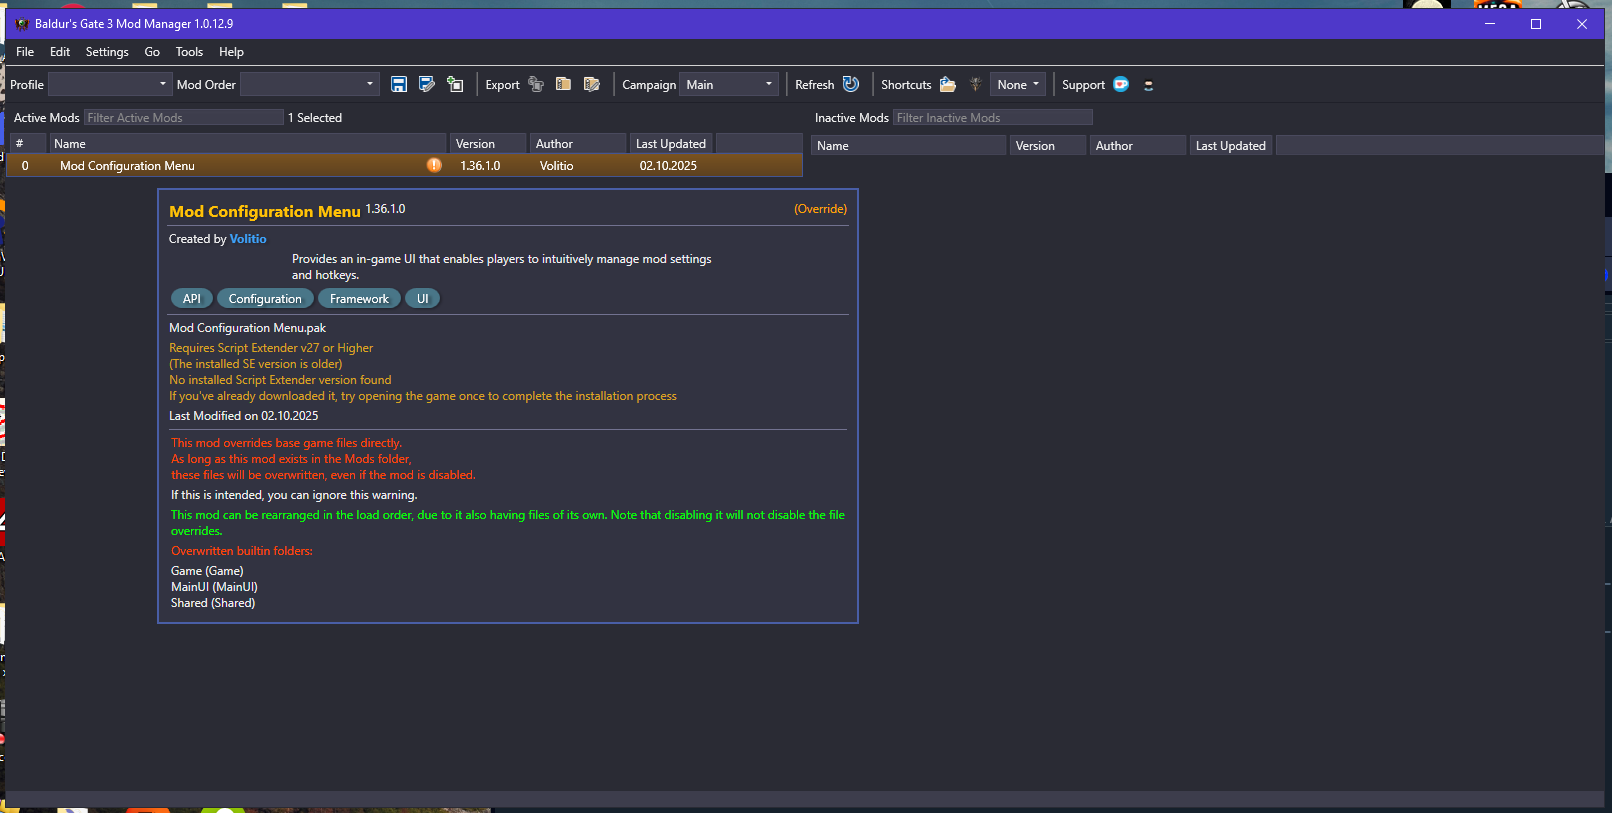The width and height of the screenshot is (1612, 813).
Task: Launch the game via Baldur's Gate icon
Action: 975,84
